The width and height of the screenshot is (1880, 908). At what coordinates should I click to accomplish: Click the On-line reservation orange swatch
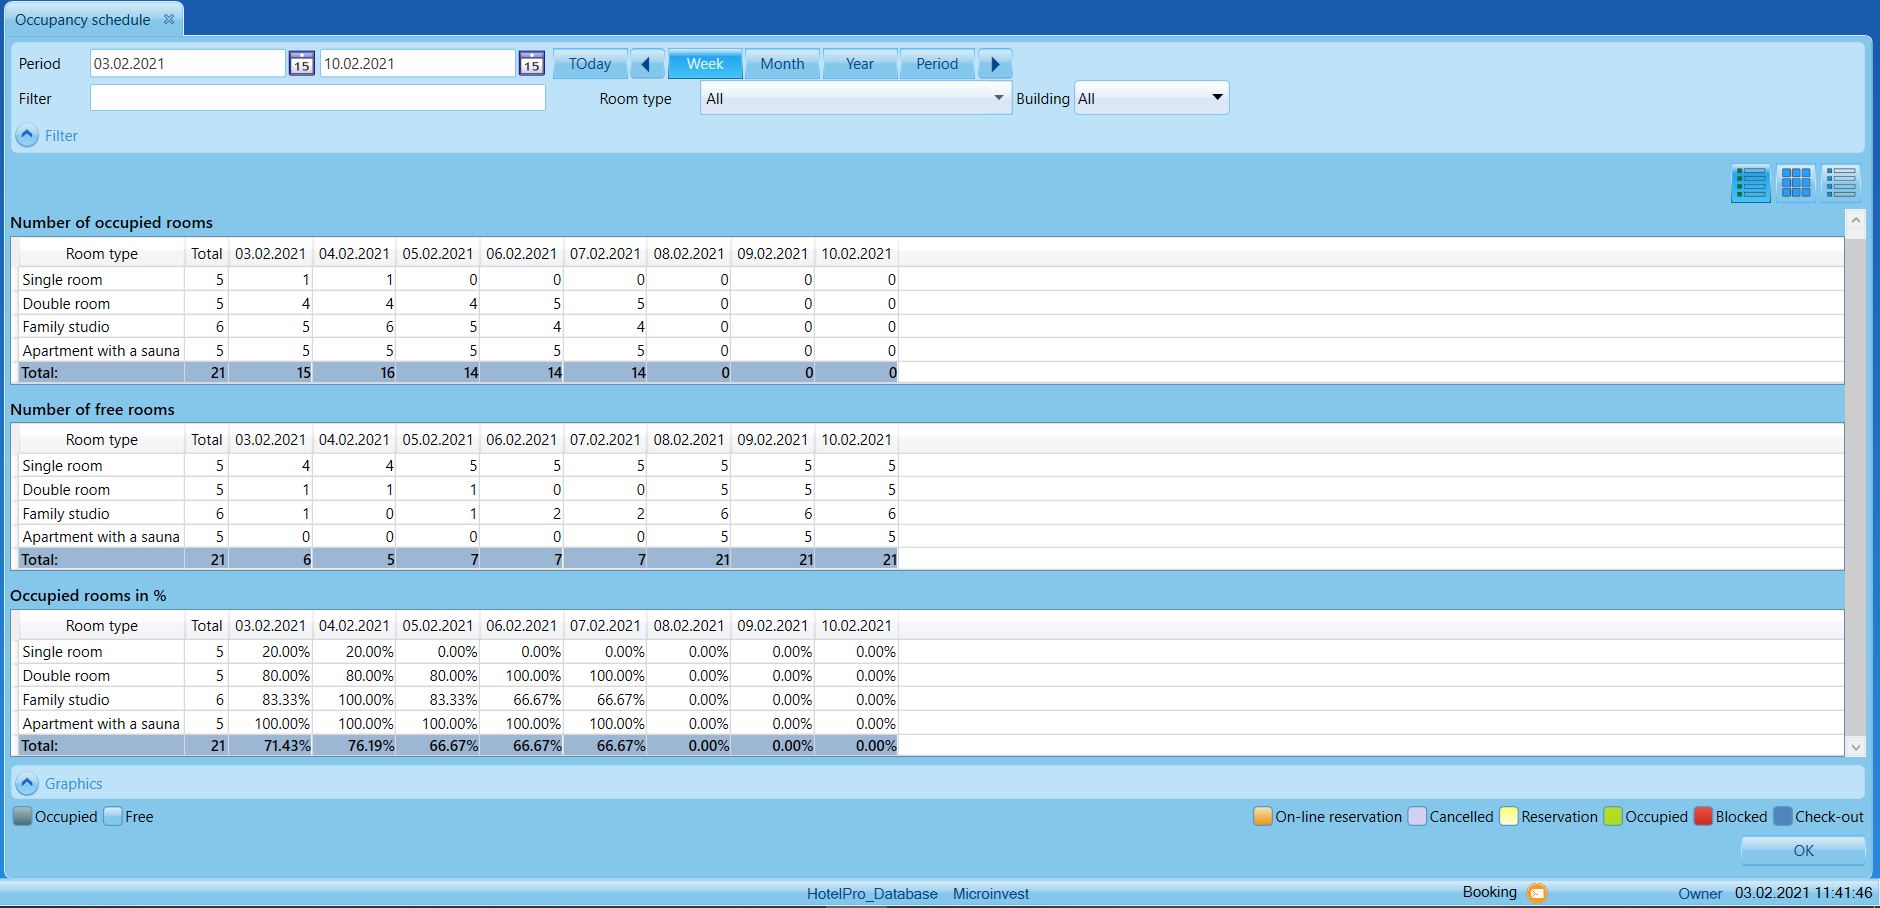point(1263,816)
